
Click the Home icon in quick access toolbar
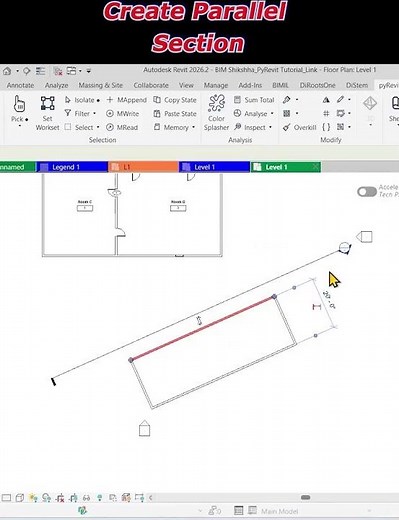pyautogui.click(x=7, y=71)
